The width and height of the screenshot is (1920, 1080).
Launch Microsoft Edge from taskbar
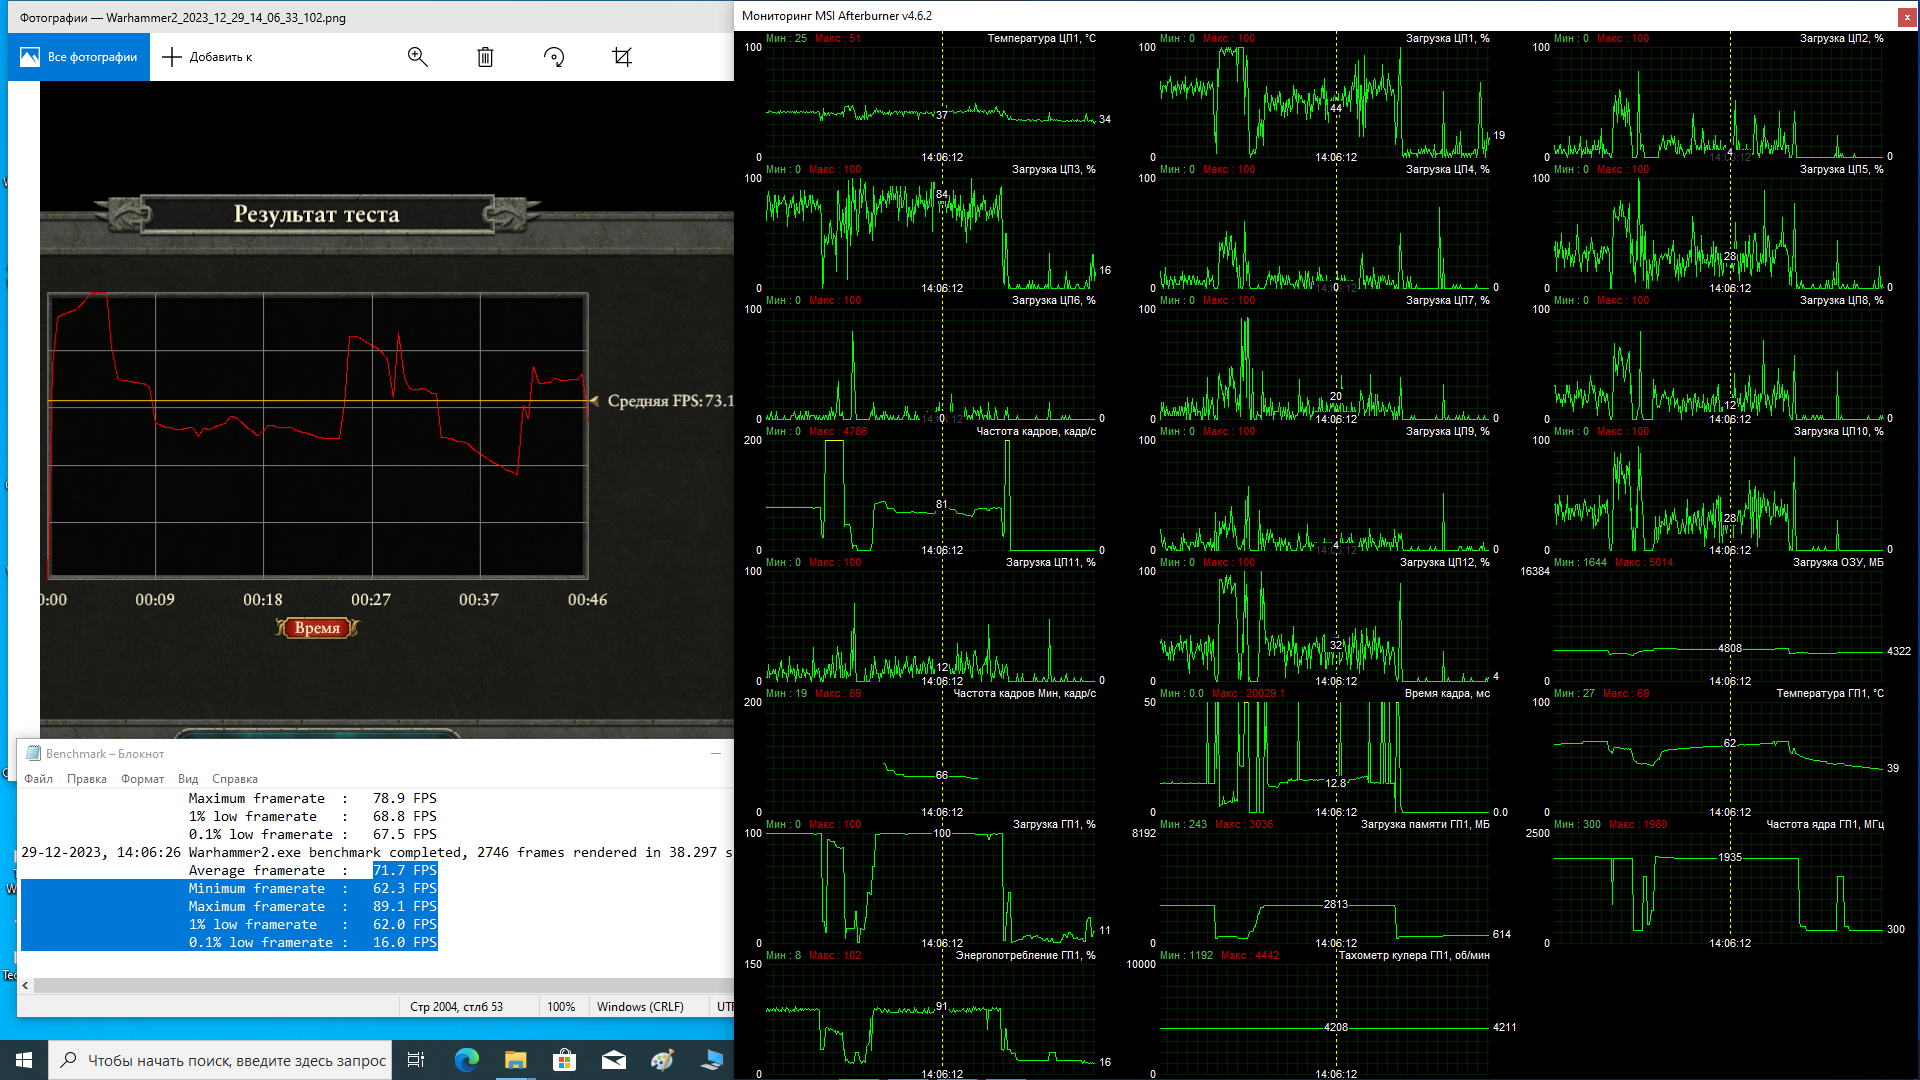(467, 1060)
